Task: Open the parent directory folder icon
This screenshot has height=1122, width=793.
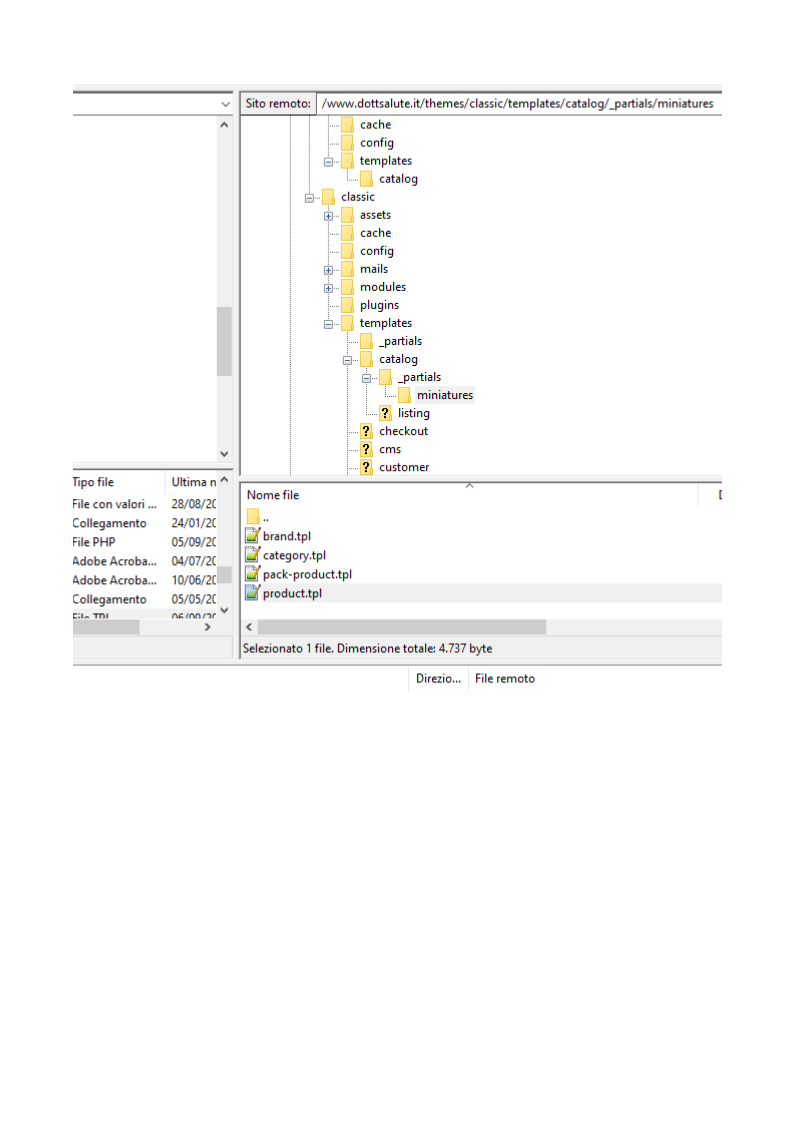Action: [x=253, y=516]
